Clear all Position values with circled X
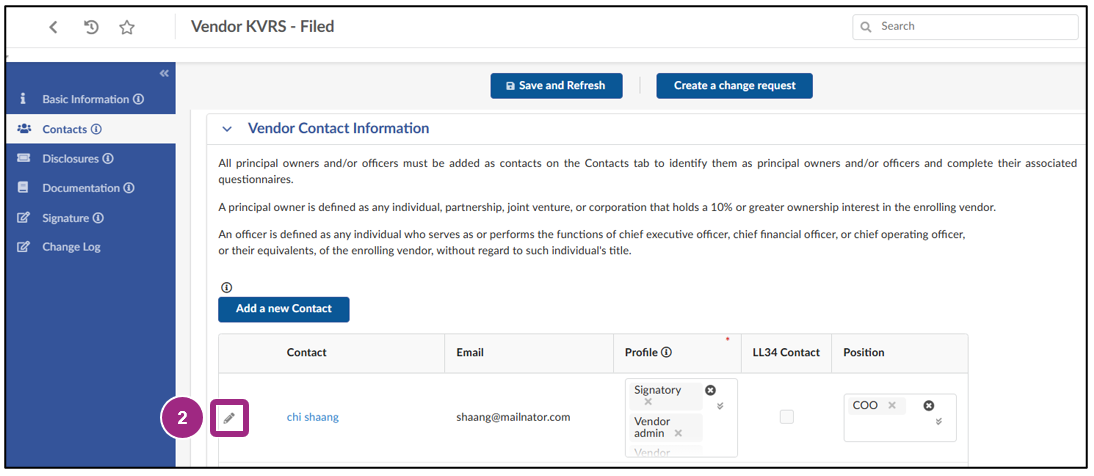The image size is (1094, 476). point(929,406)
